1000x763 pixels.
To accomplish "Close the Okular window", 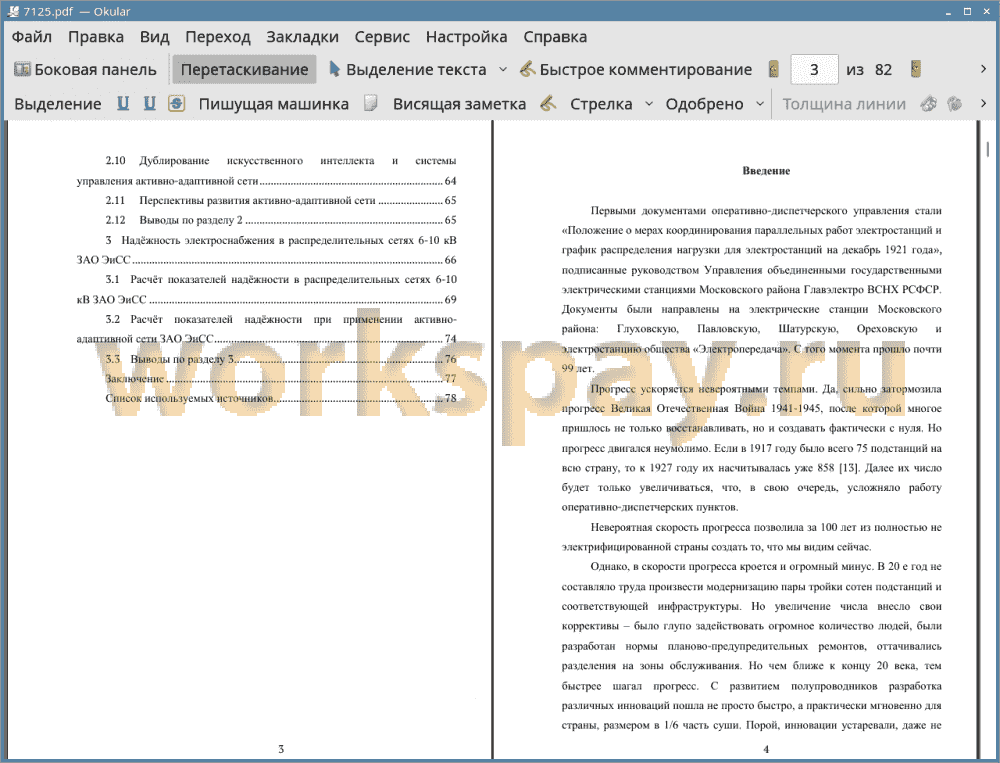I will pyautogui.click(x=985, y=11).
